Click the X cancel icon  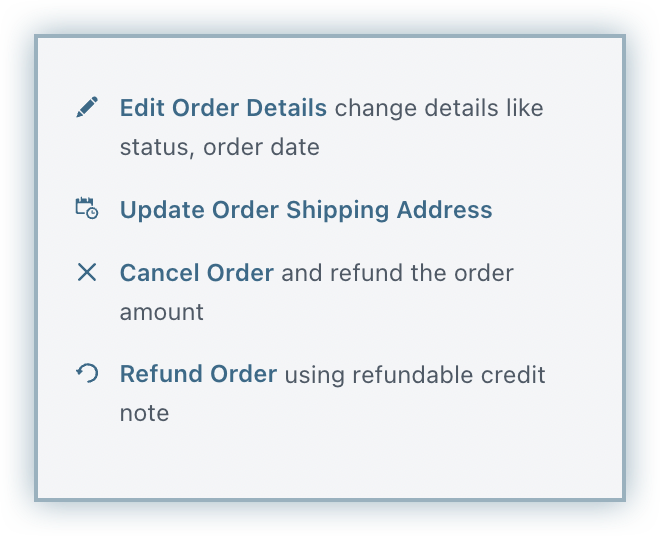point(87,272)
